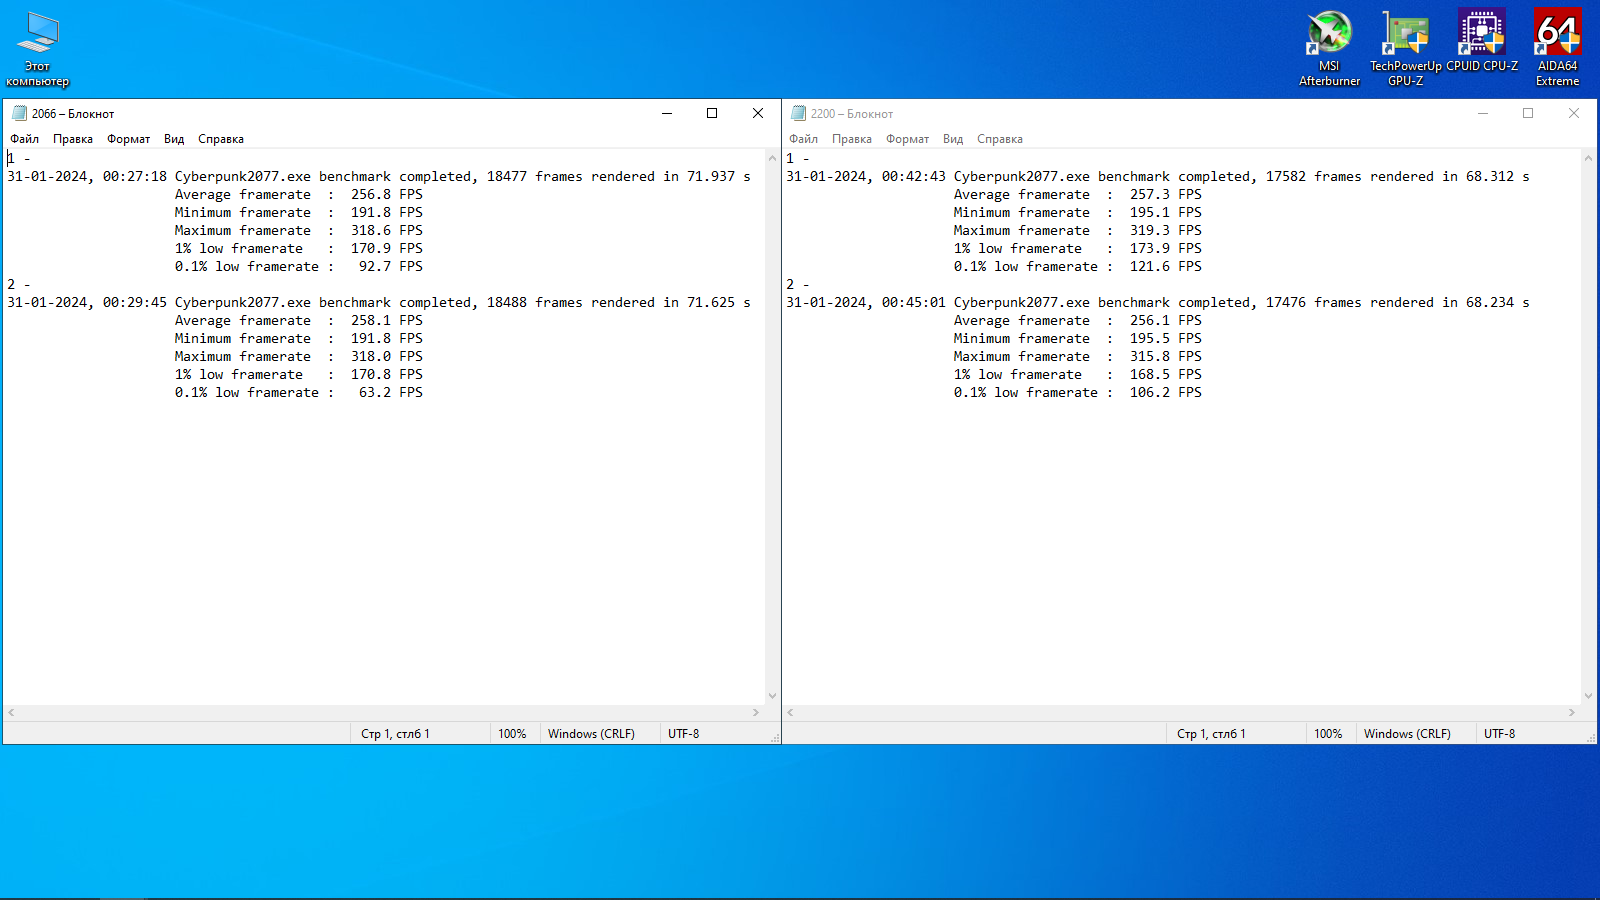Click frame count 17582 in 2200 window
Image resolution: width=1600 pixels, height=900 pixels.
(x=1286, y=176)
